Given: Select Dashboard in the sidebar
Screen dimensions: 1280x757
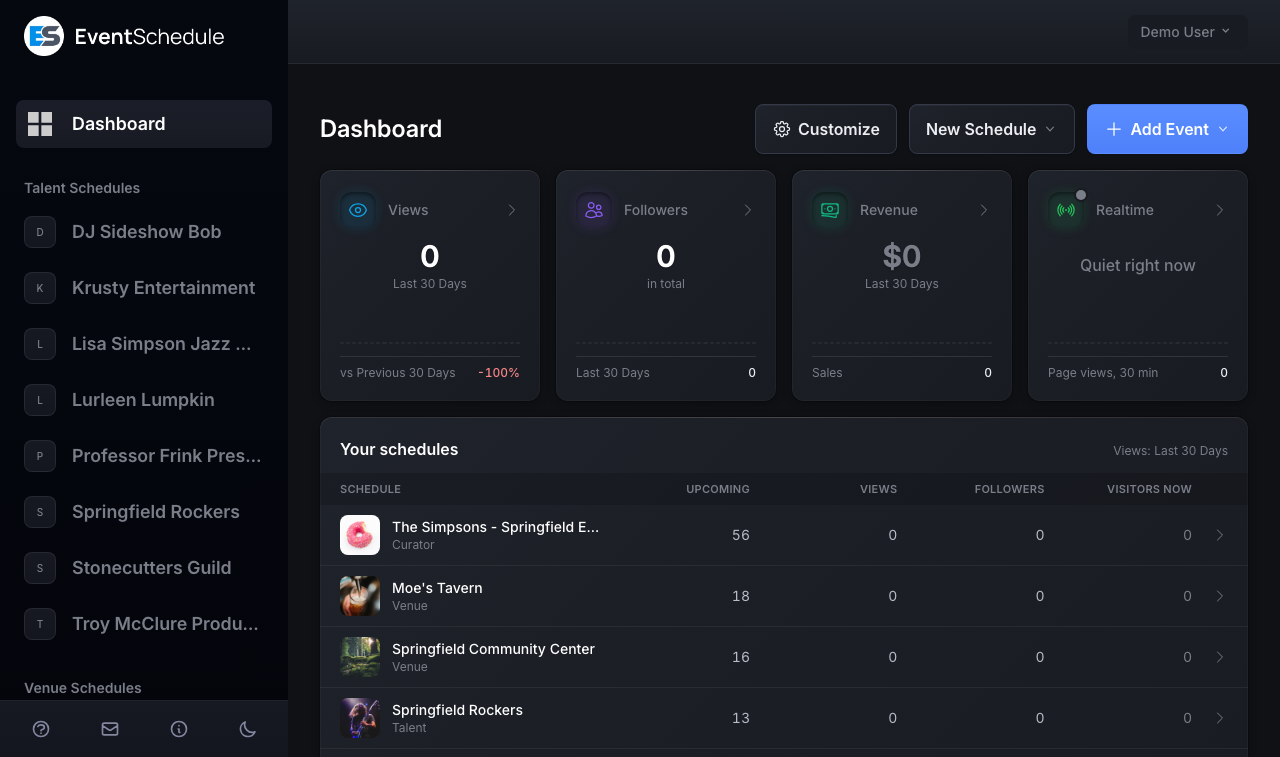Looking at the screenshot, I should click(x=144, y=124).
